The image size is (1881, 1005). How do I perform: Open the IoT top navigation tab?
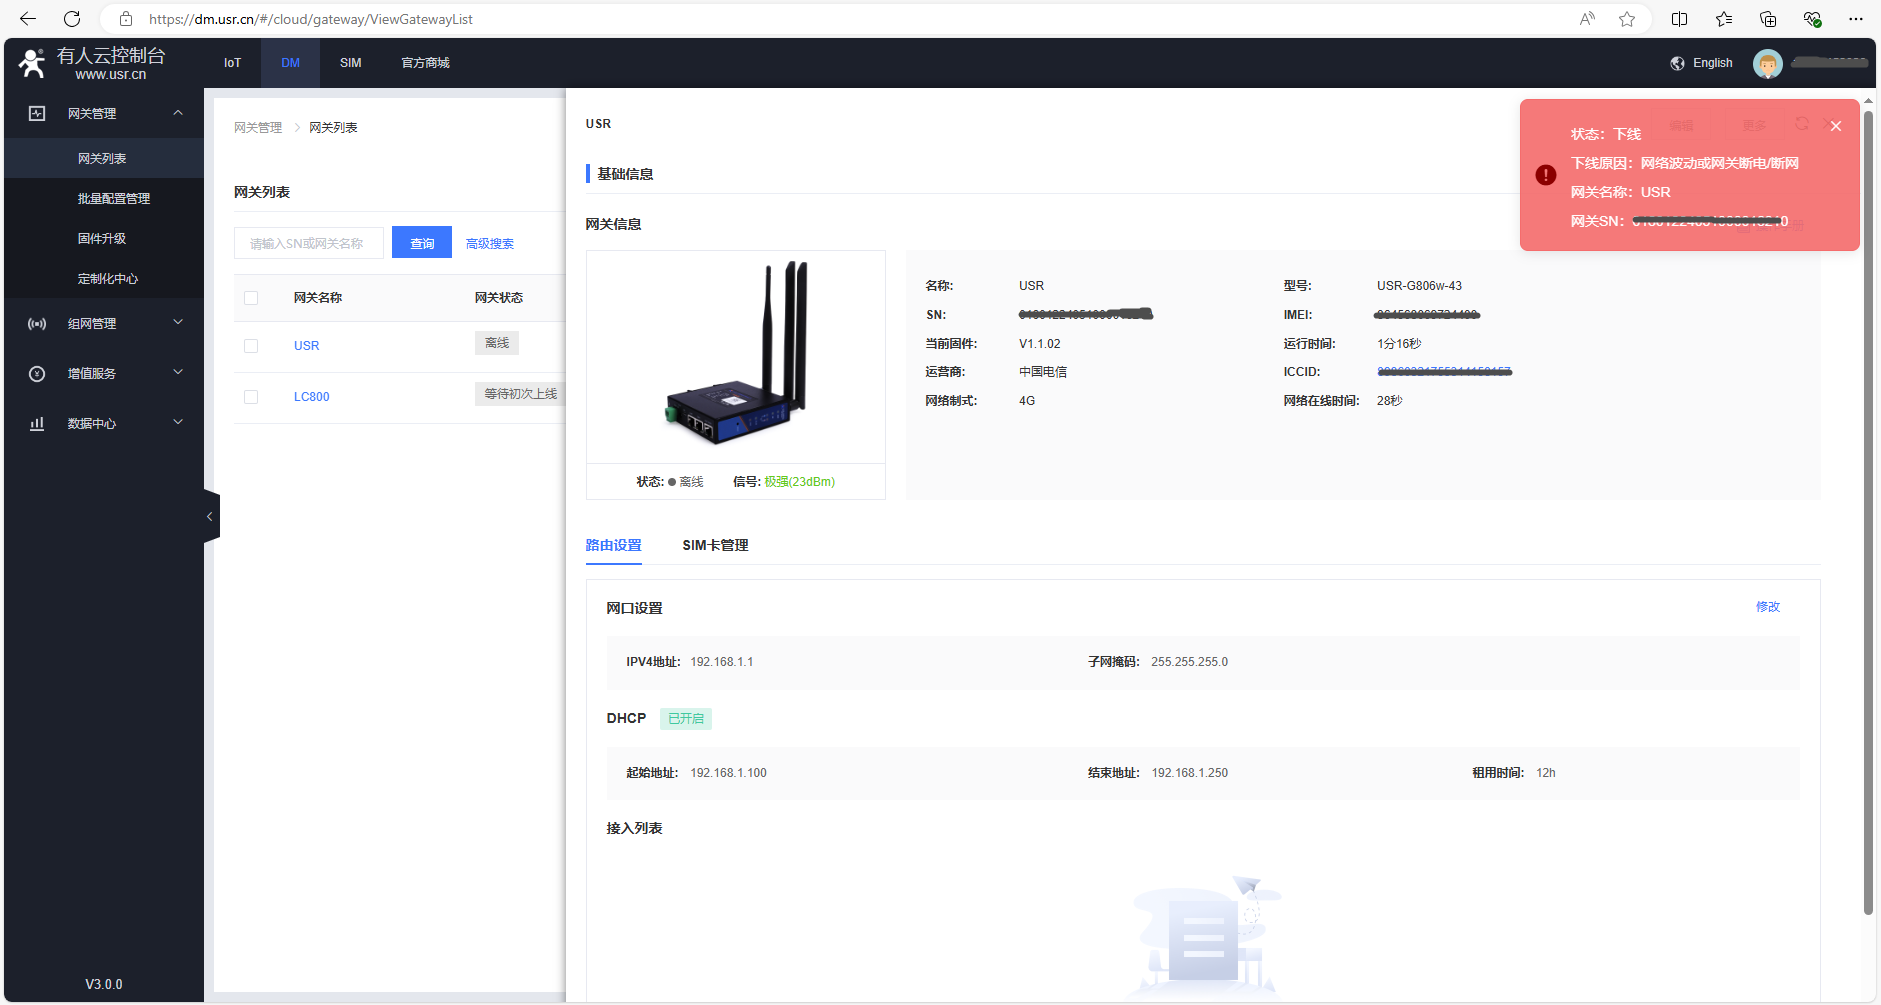click(x=232, y=63)
